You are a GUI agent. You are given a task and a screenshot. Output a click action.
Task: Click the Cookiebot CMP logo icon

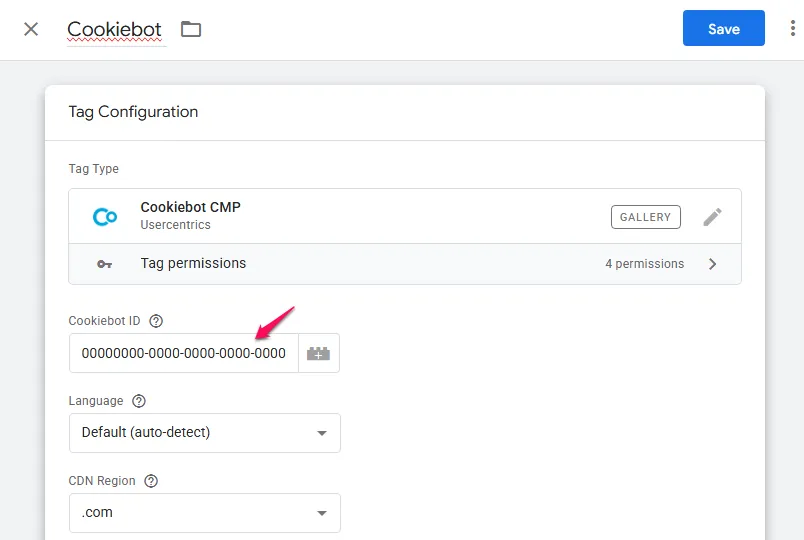(104, 216)
